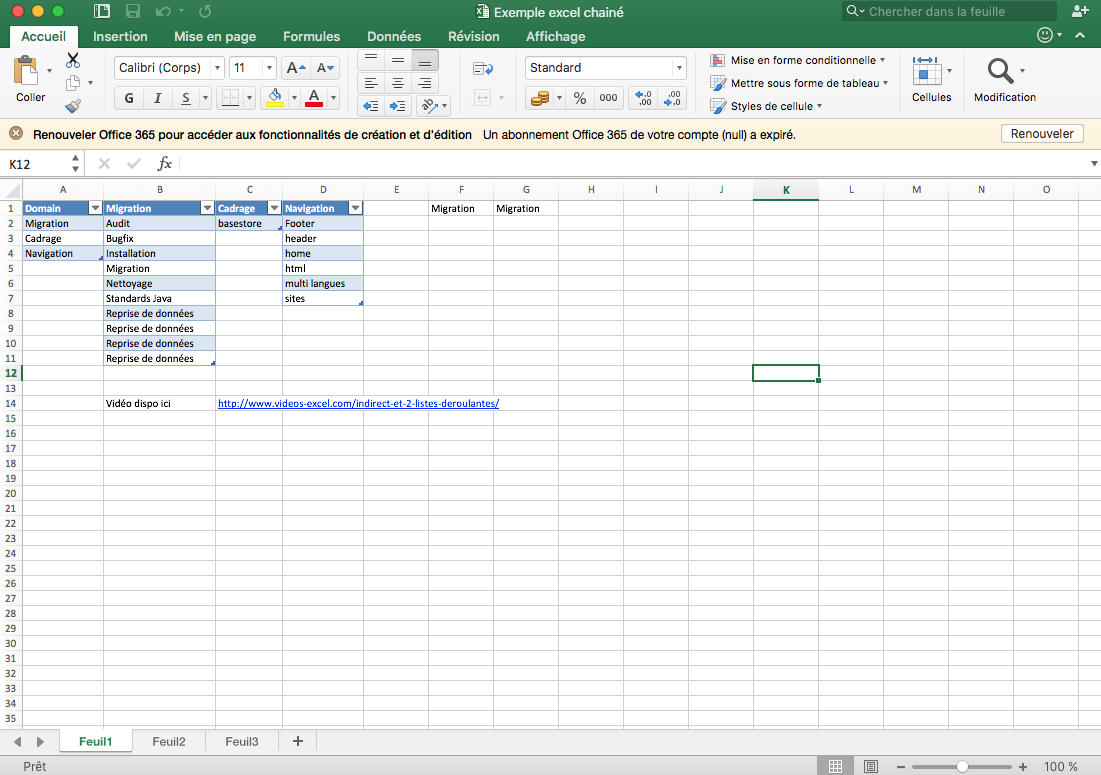Click the Modification magnifier icon
Screen dimensions: 1101x775
click(1000, 71)
